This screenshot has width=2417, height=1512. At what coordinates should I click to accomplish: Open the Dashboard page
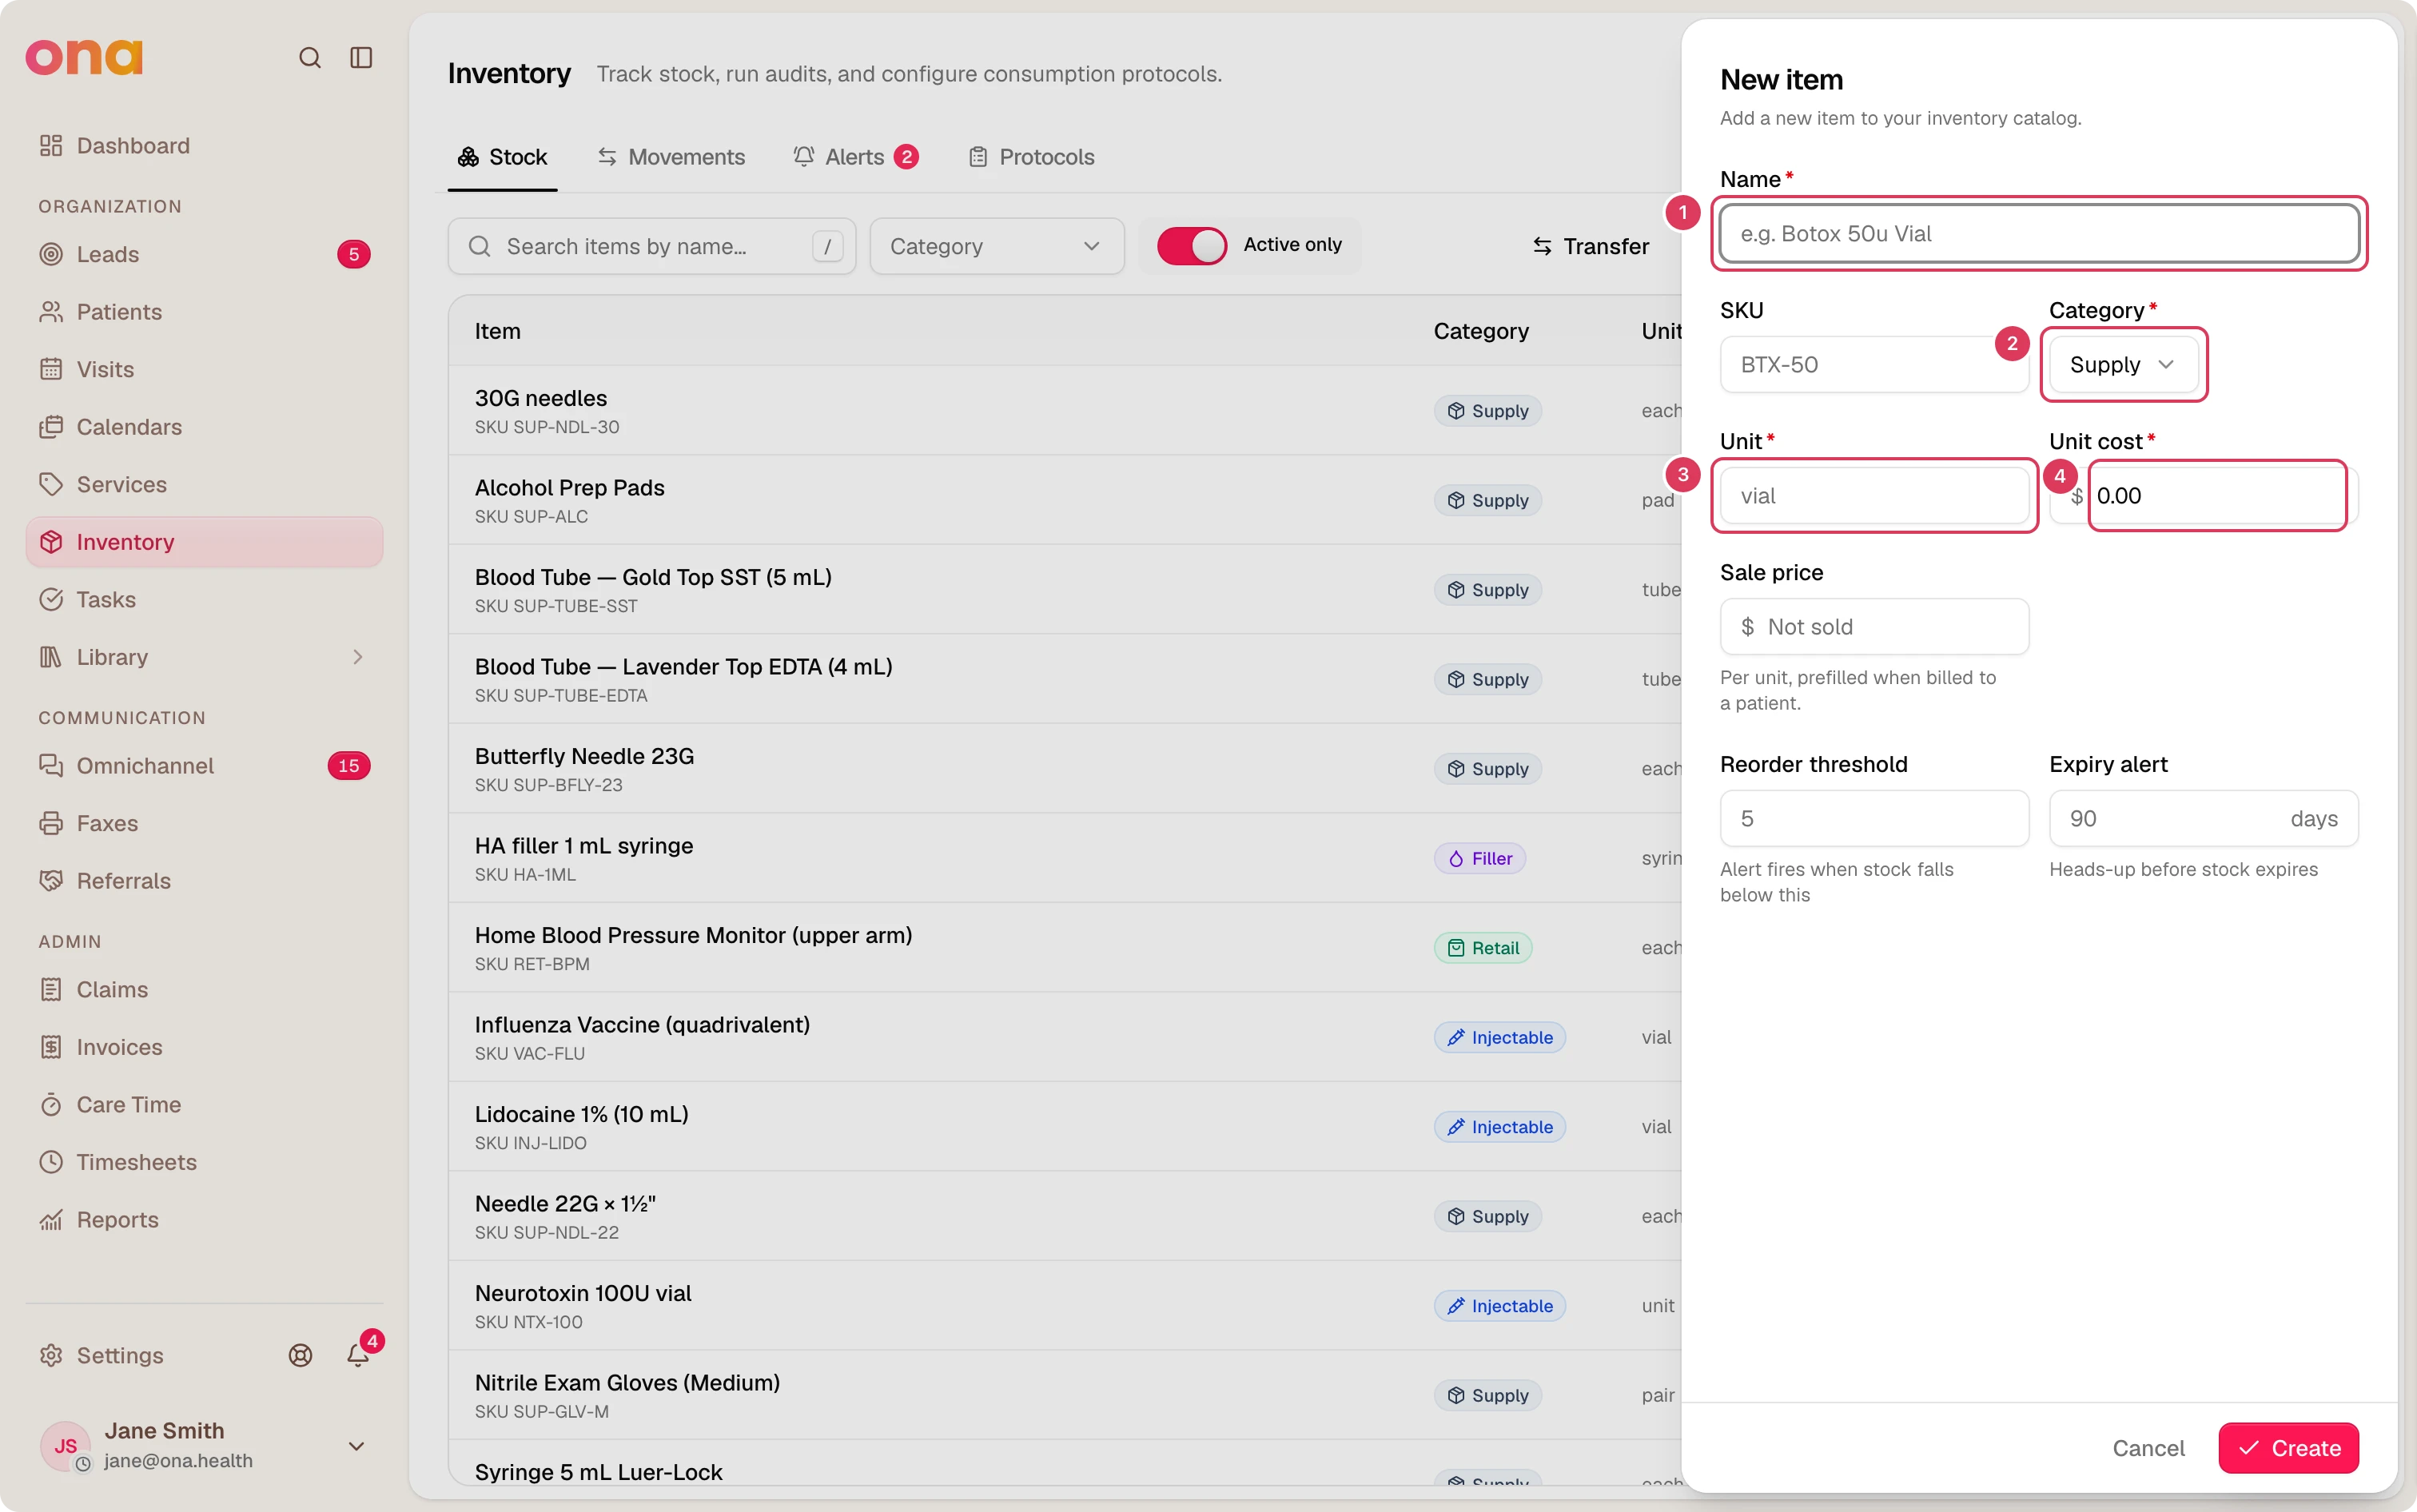pos(204,146)
